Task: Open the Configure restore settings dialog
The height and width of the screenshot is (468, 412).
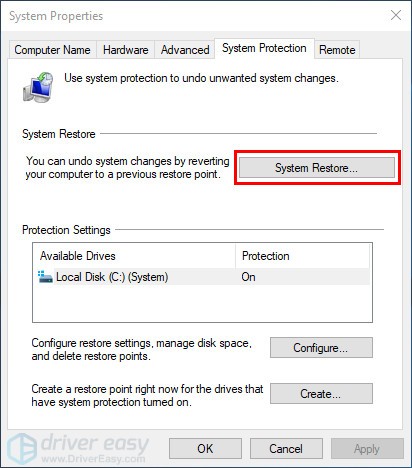Action: 321,348
